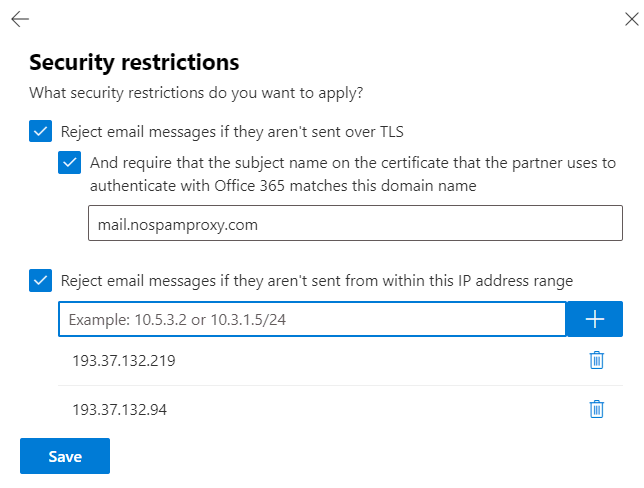Save the security restrictions
This screenshot has height=488, width=644.
[65, 456]
